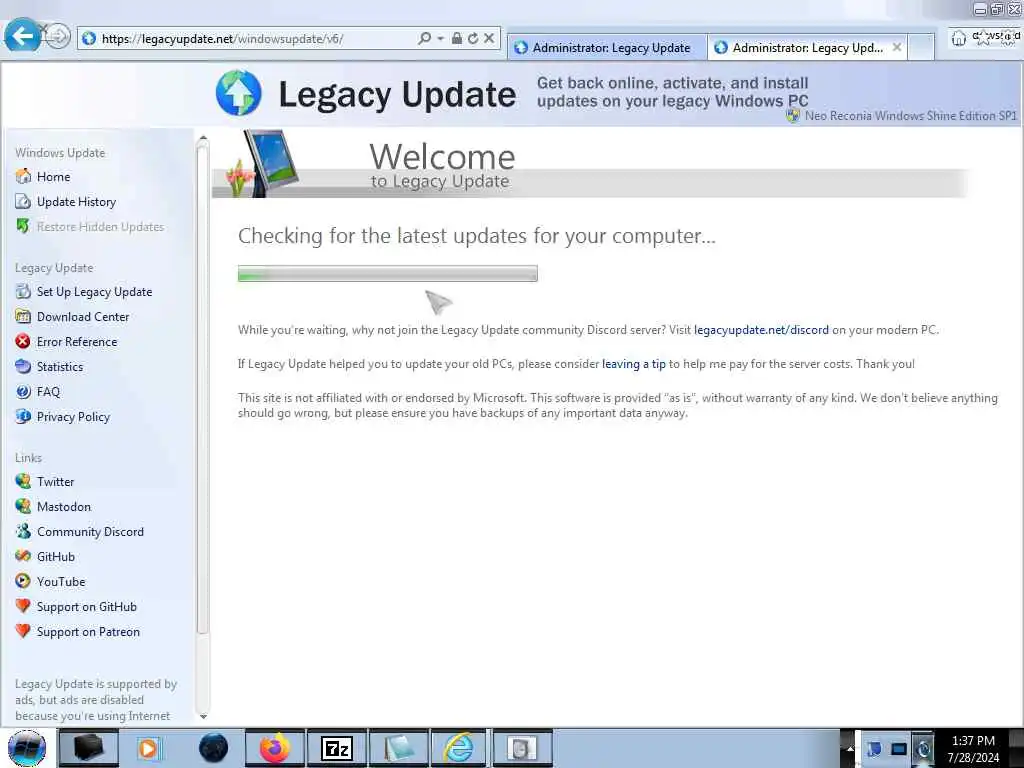Click the Stop loading X in address bar
The image size is (1024, 768).
tap(488, 39)
